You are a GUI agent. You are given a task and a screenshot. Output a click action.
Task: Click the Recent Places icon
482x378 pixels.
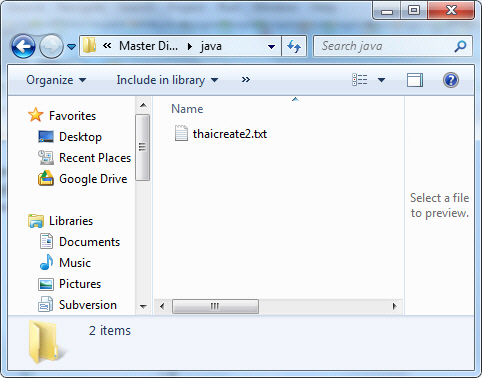pos(46,158)
